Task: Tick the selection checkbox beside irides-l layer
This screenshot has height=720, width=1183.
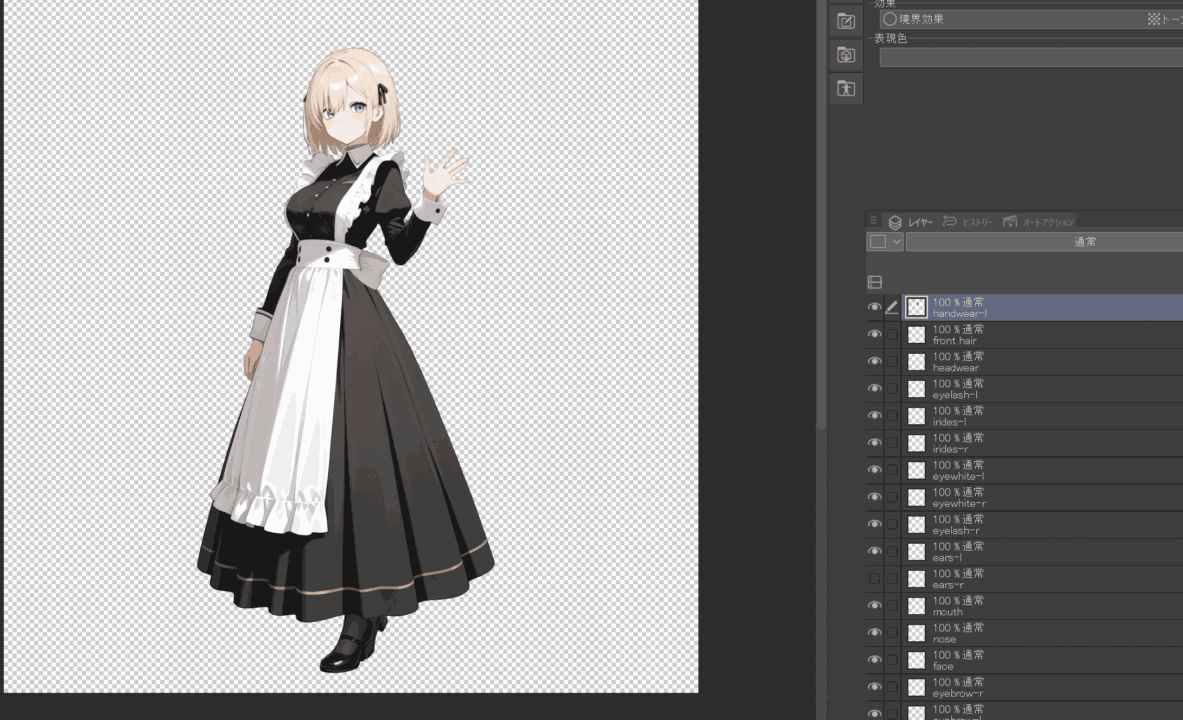Action: (x=892, y=416)
